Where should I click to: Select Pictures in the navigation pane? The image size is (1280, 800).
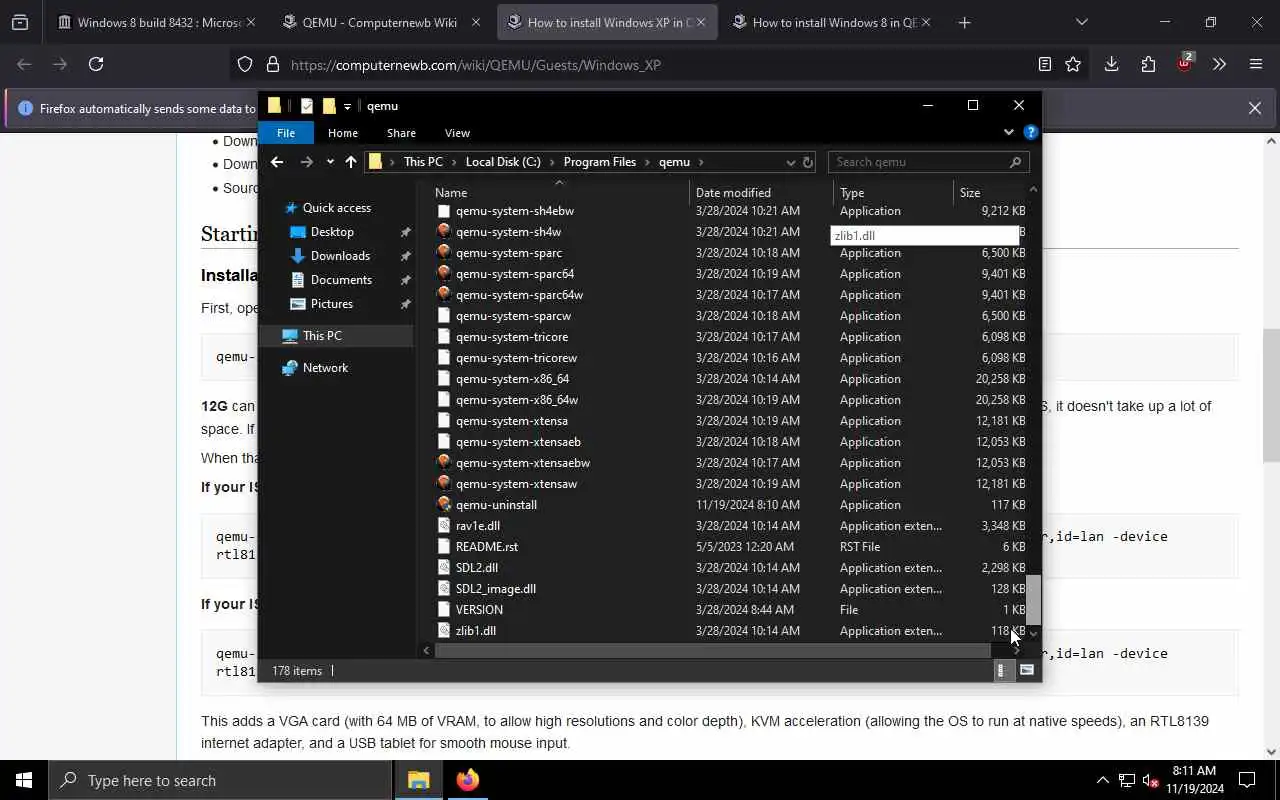click(332, 304)
